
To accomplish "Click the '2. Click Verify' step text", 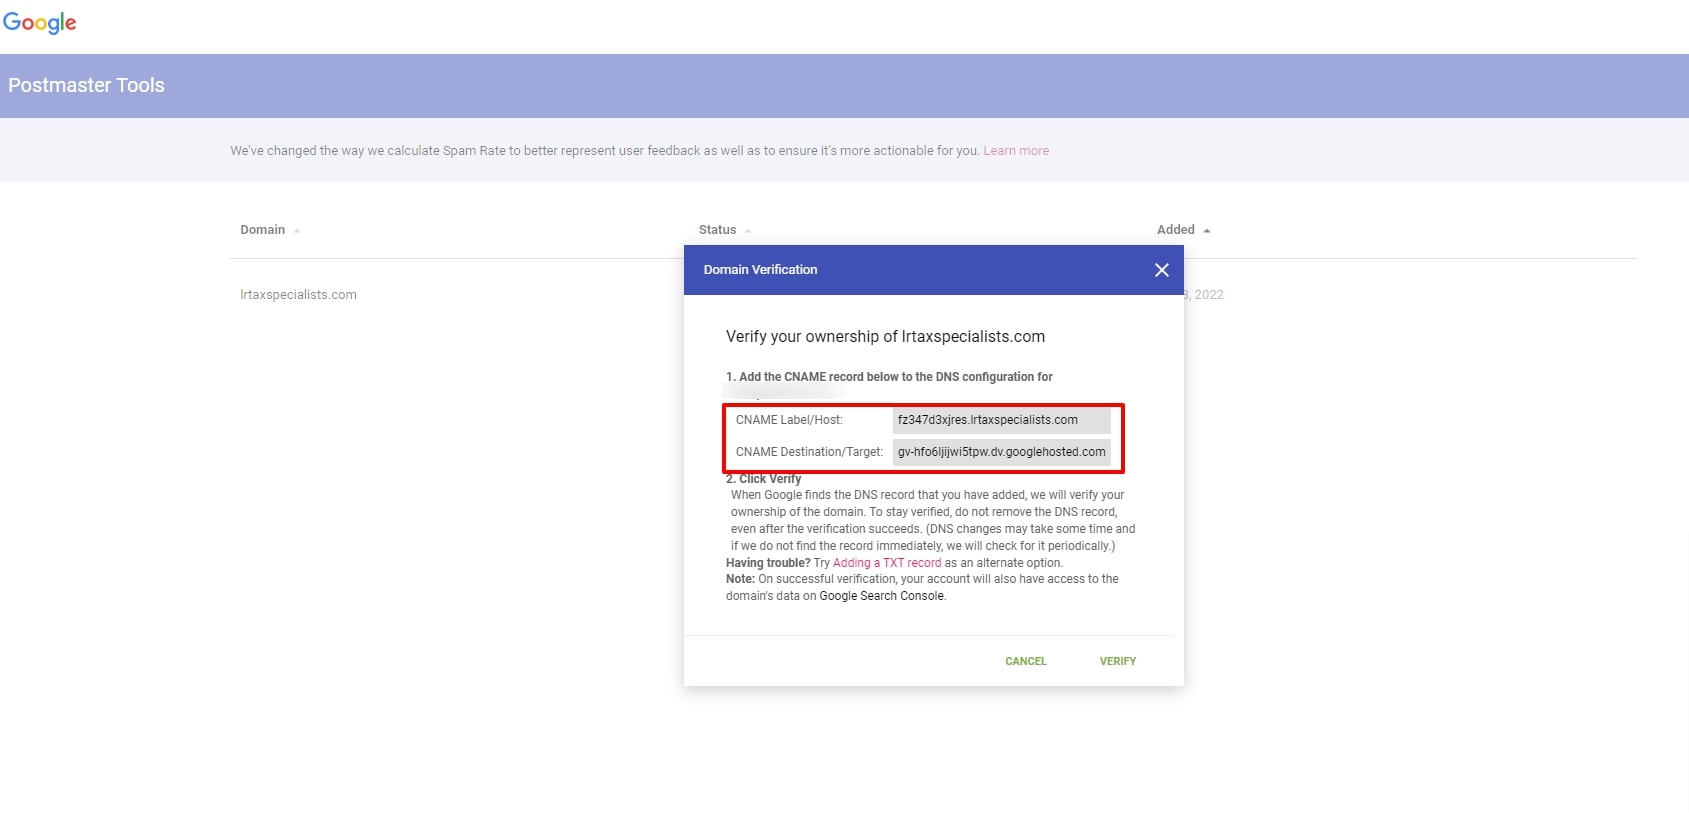I will coord(763,479).
